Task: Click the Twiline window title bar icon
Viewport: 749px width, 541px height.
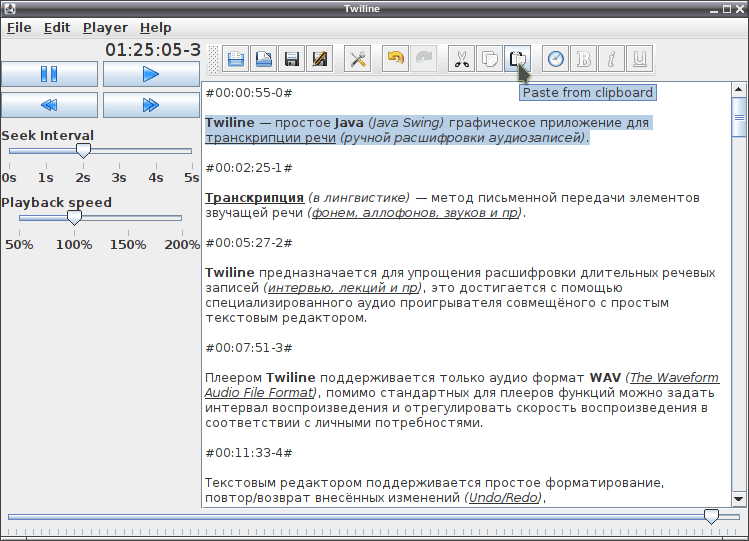Action: (9, 9)
